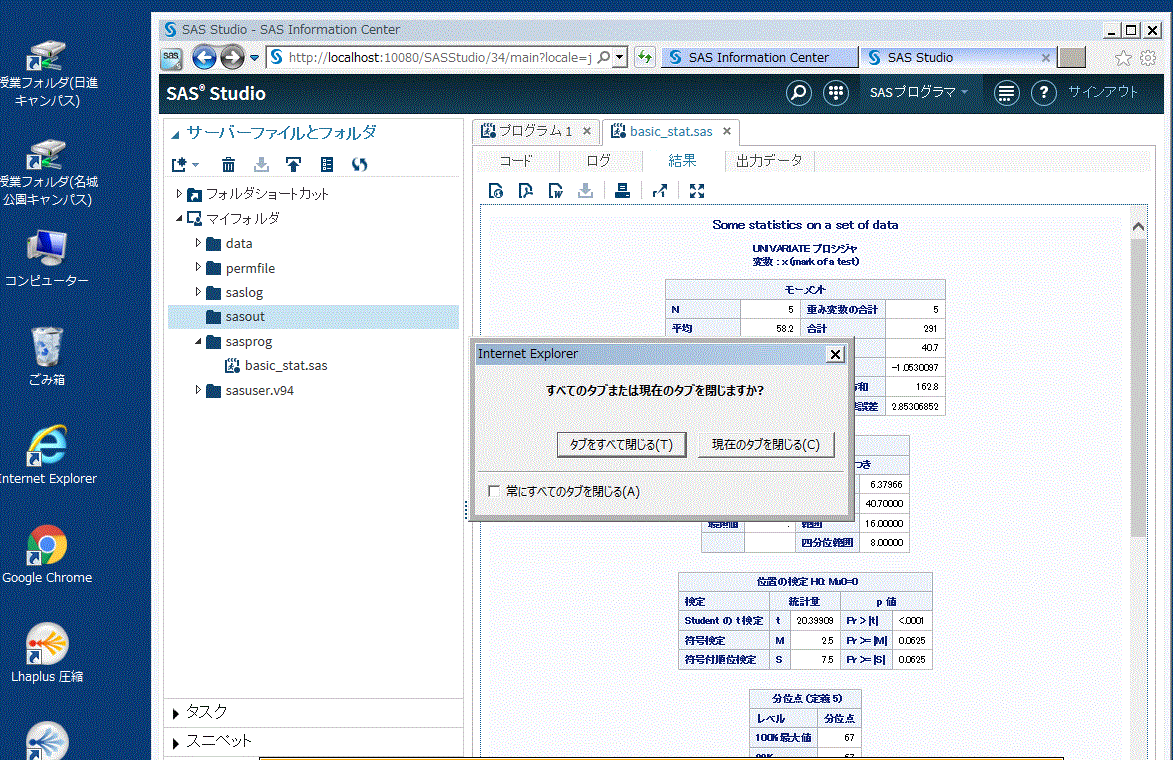This screenshot has width=1173, height=760.
Task: Expand the スニペット section
Action: (175, 743)
